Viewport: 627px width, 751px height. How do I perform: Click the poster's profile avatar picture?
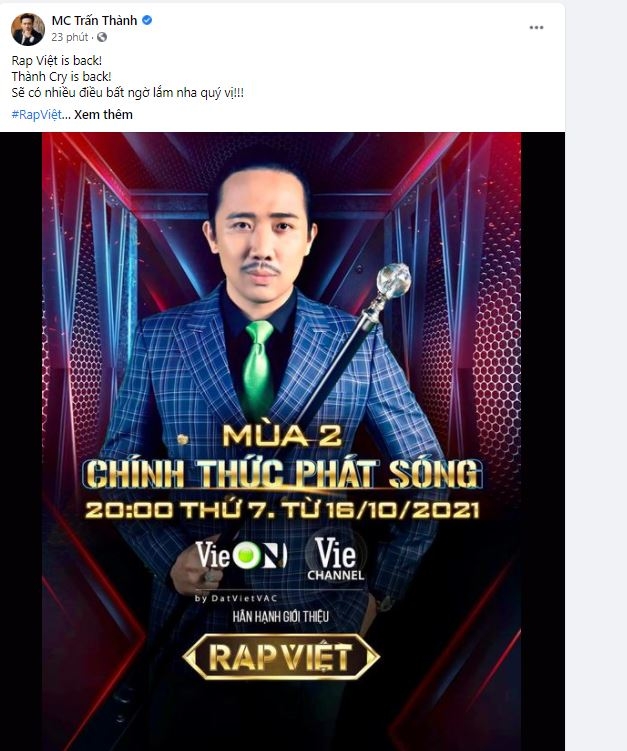28,29
